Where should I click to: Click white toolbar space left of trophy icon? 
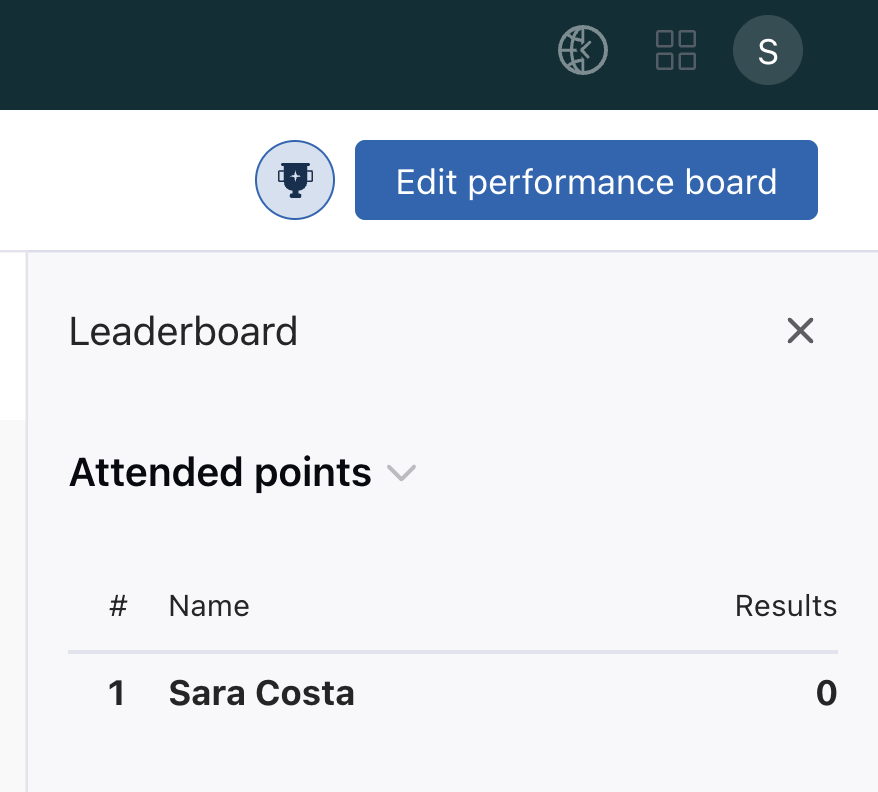pyautogui.click(x=120, y=180)
